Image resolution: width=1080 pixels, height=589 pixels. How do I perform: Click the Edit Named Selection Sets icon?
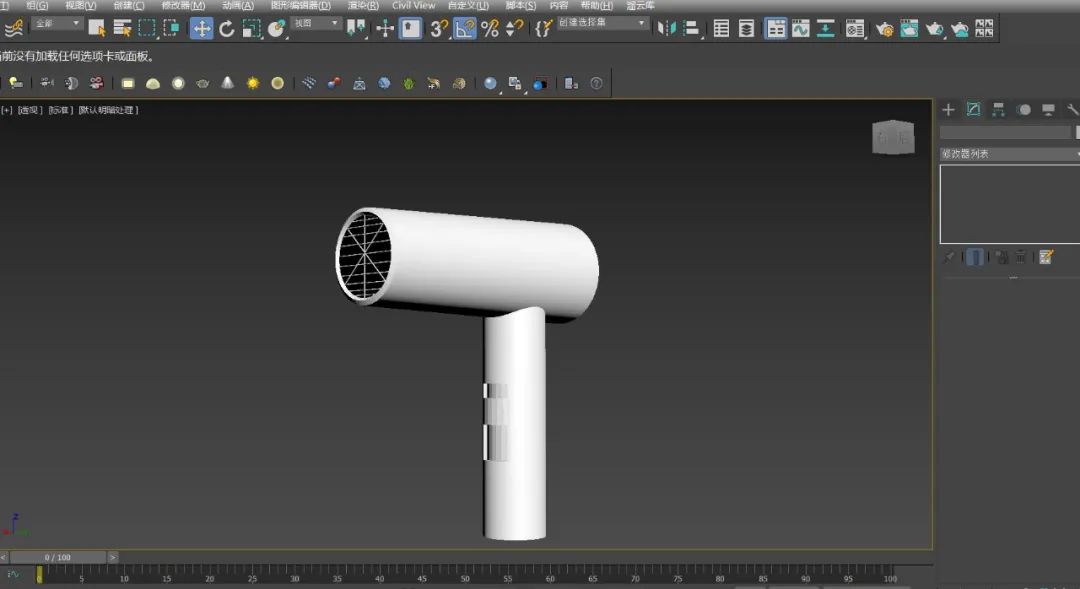[543, 28]
